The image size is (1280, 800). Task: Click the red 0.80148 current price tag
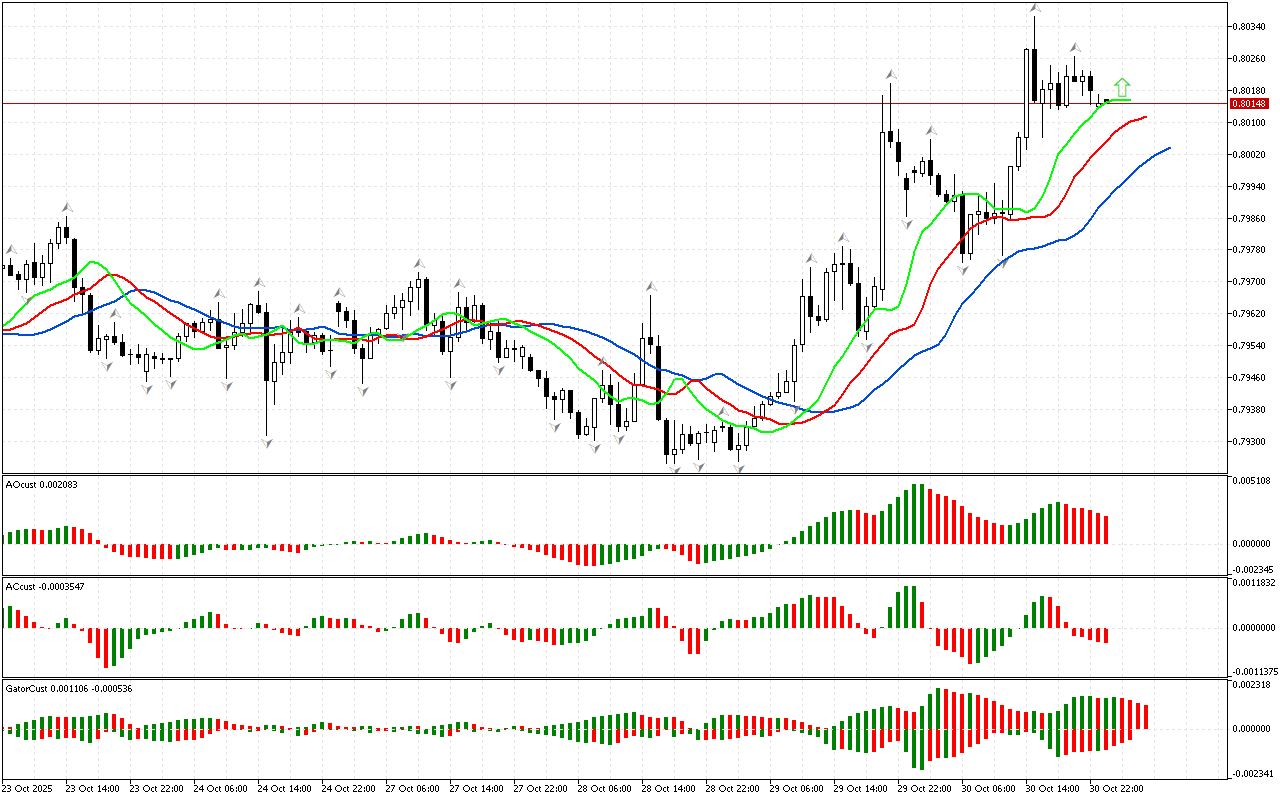[x=1249, y=103]
